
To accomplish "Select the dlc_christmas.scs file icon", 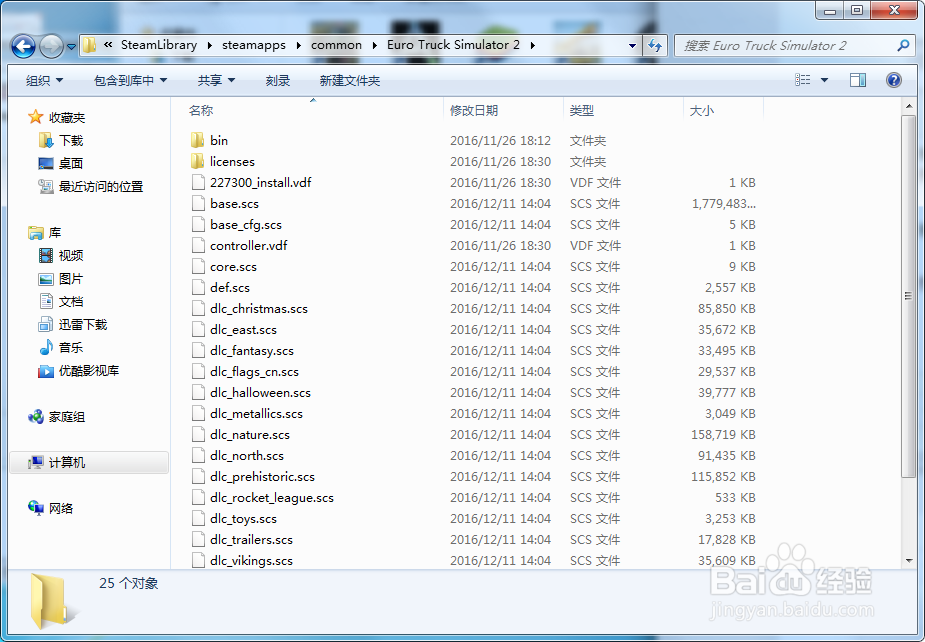I will [198, 309].
